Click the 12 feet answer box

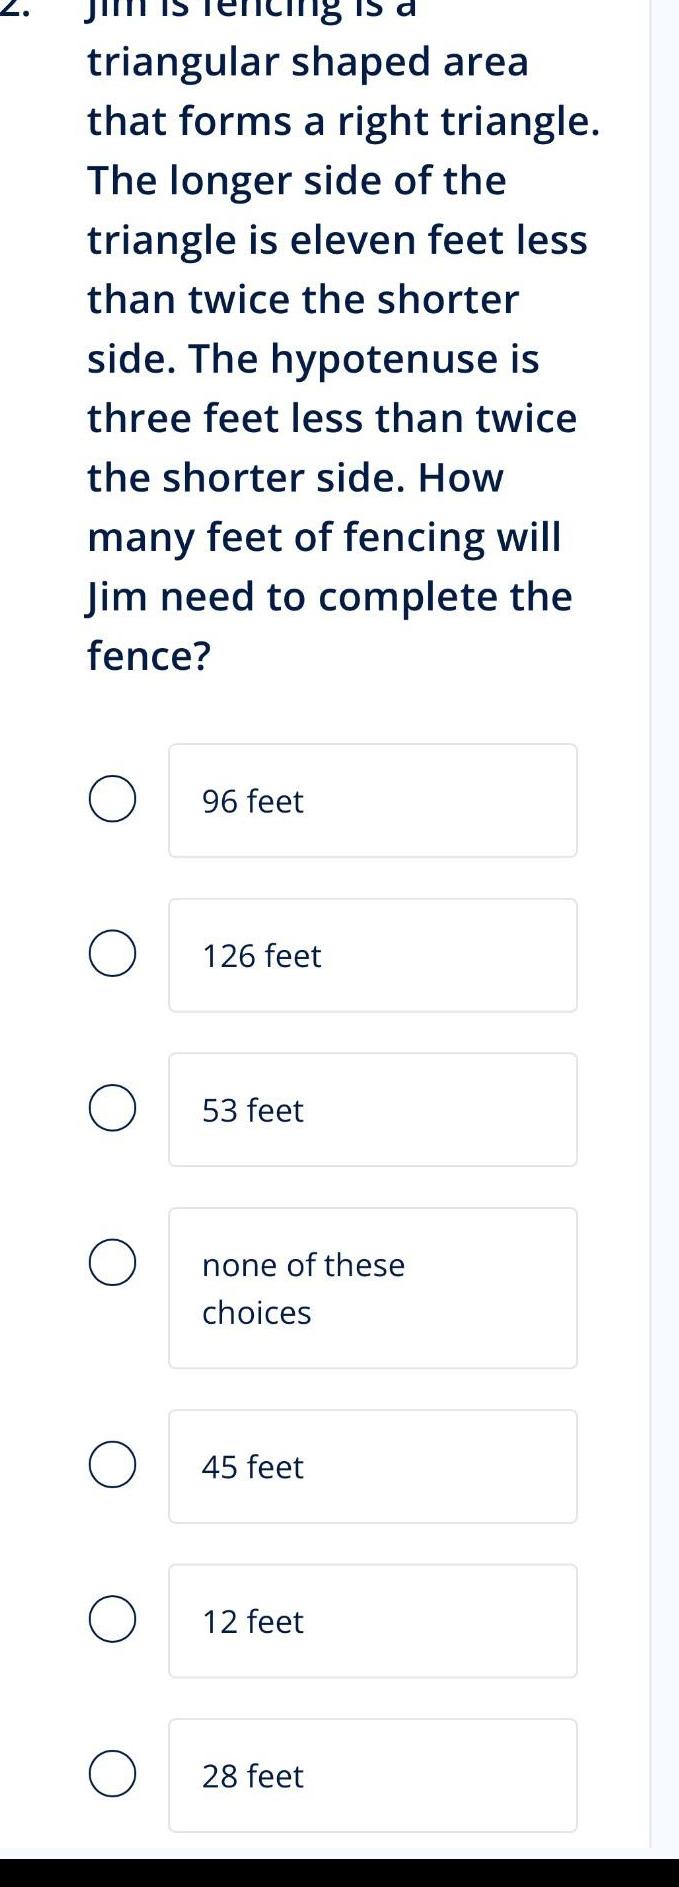(373, 1621)
